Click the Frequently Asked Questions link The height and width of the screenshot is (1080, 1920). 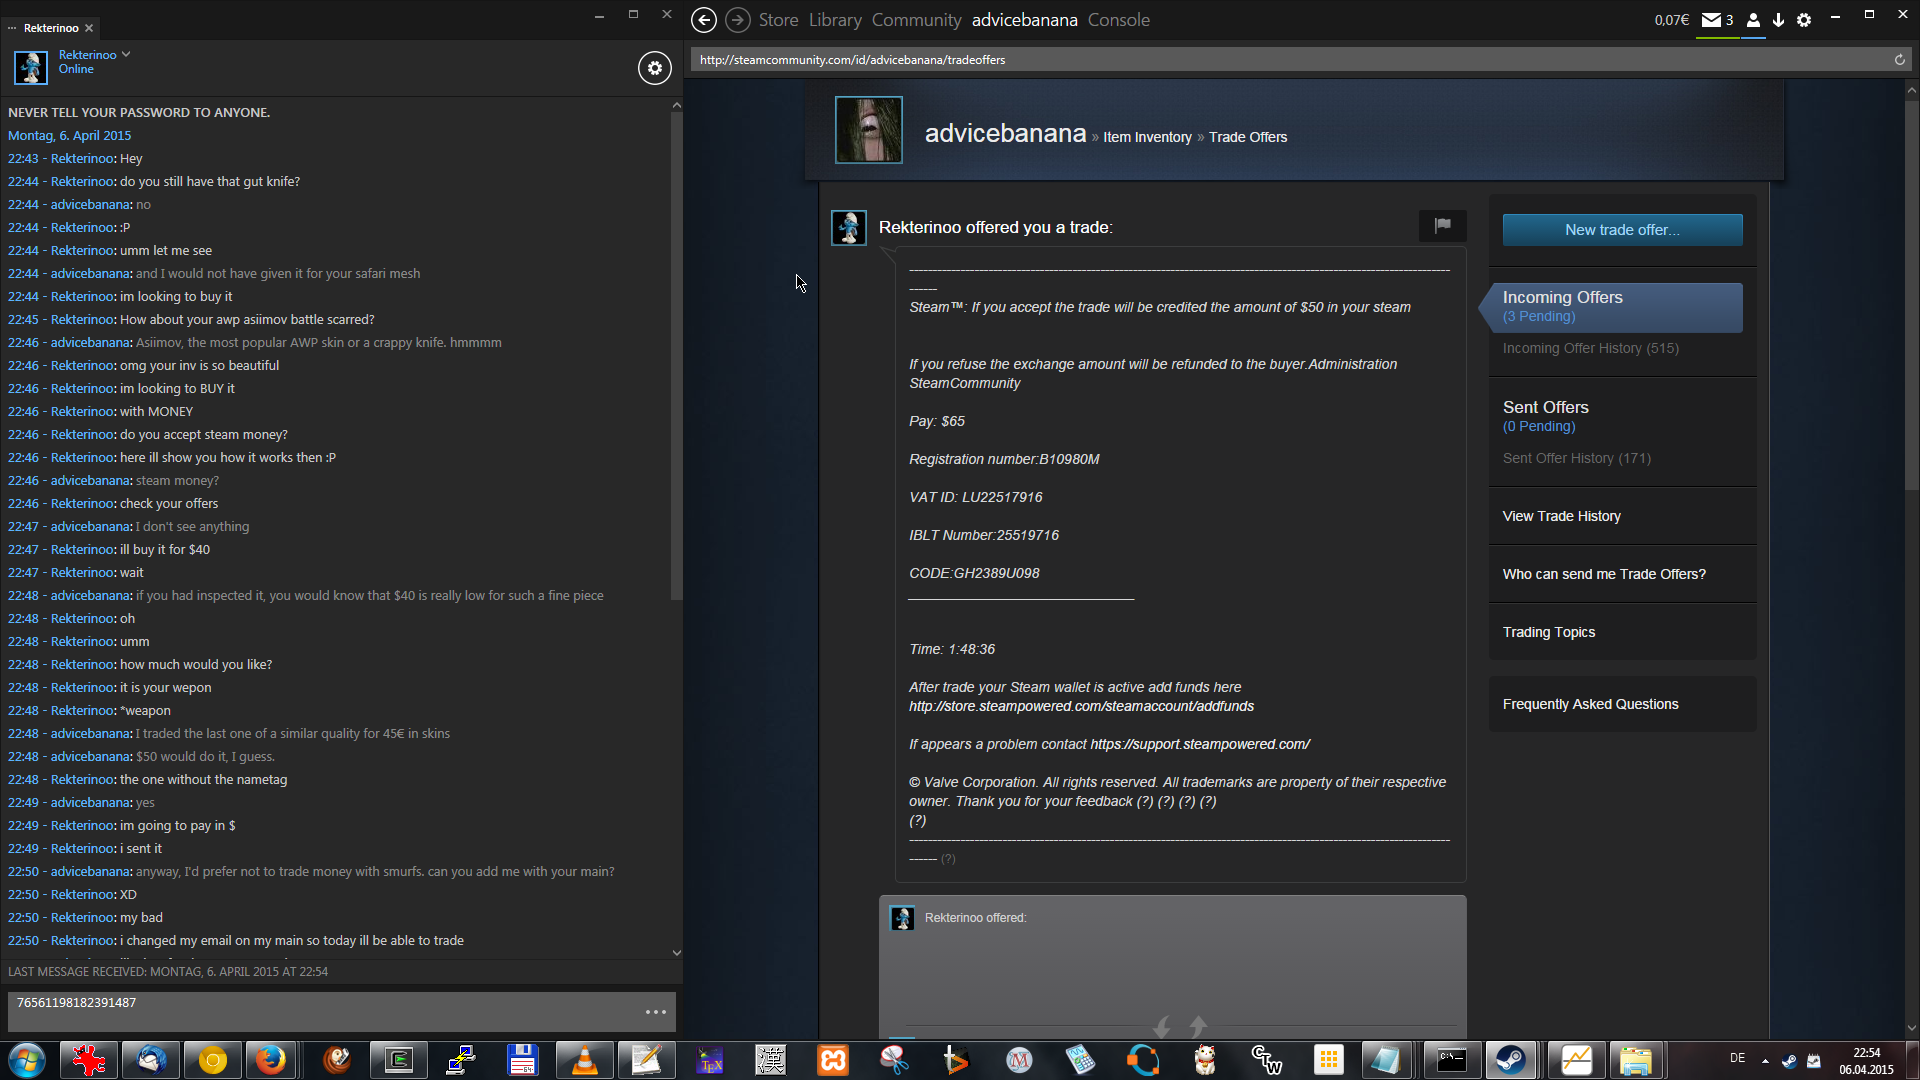click(1590, 704)
